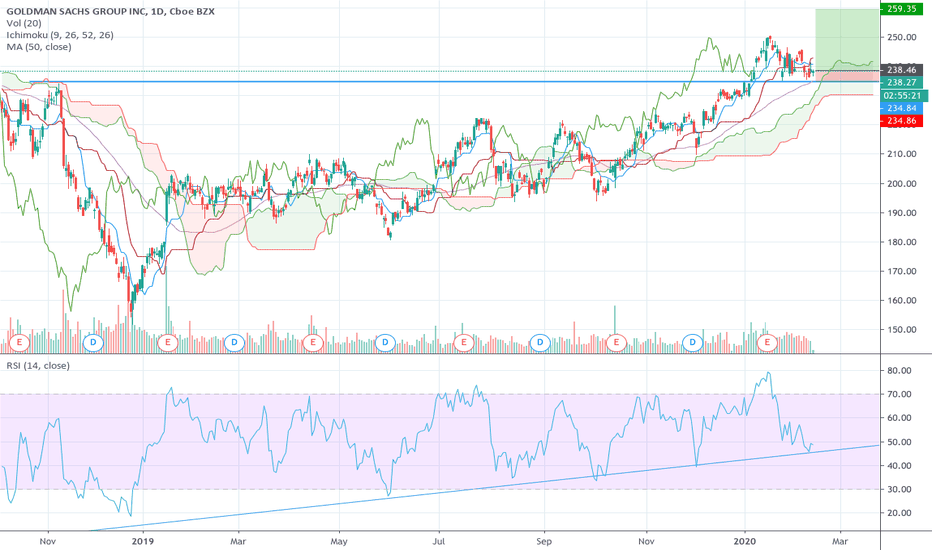Viewport: 932px width, 550px height.
Task: Click the RSI 30.00 axis label
Action: [x=899, y=489]
